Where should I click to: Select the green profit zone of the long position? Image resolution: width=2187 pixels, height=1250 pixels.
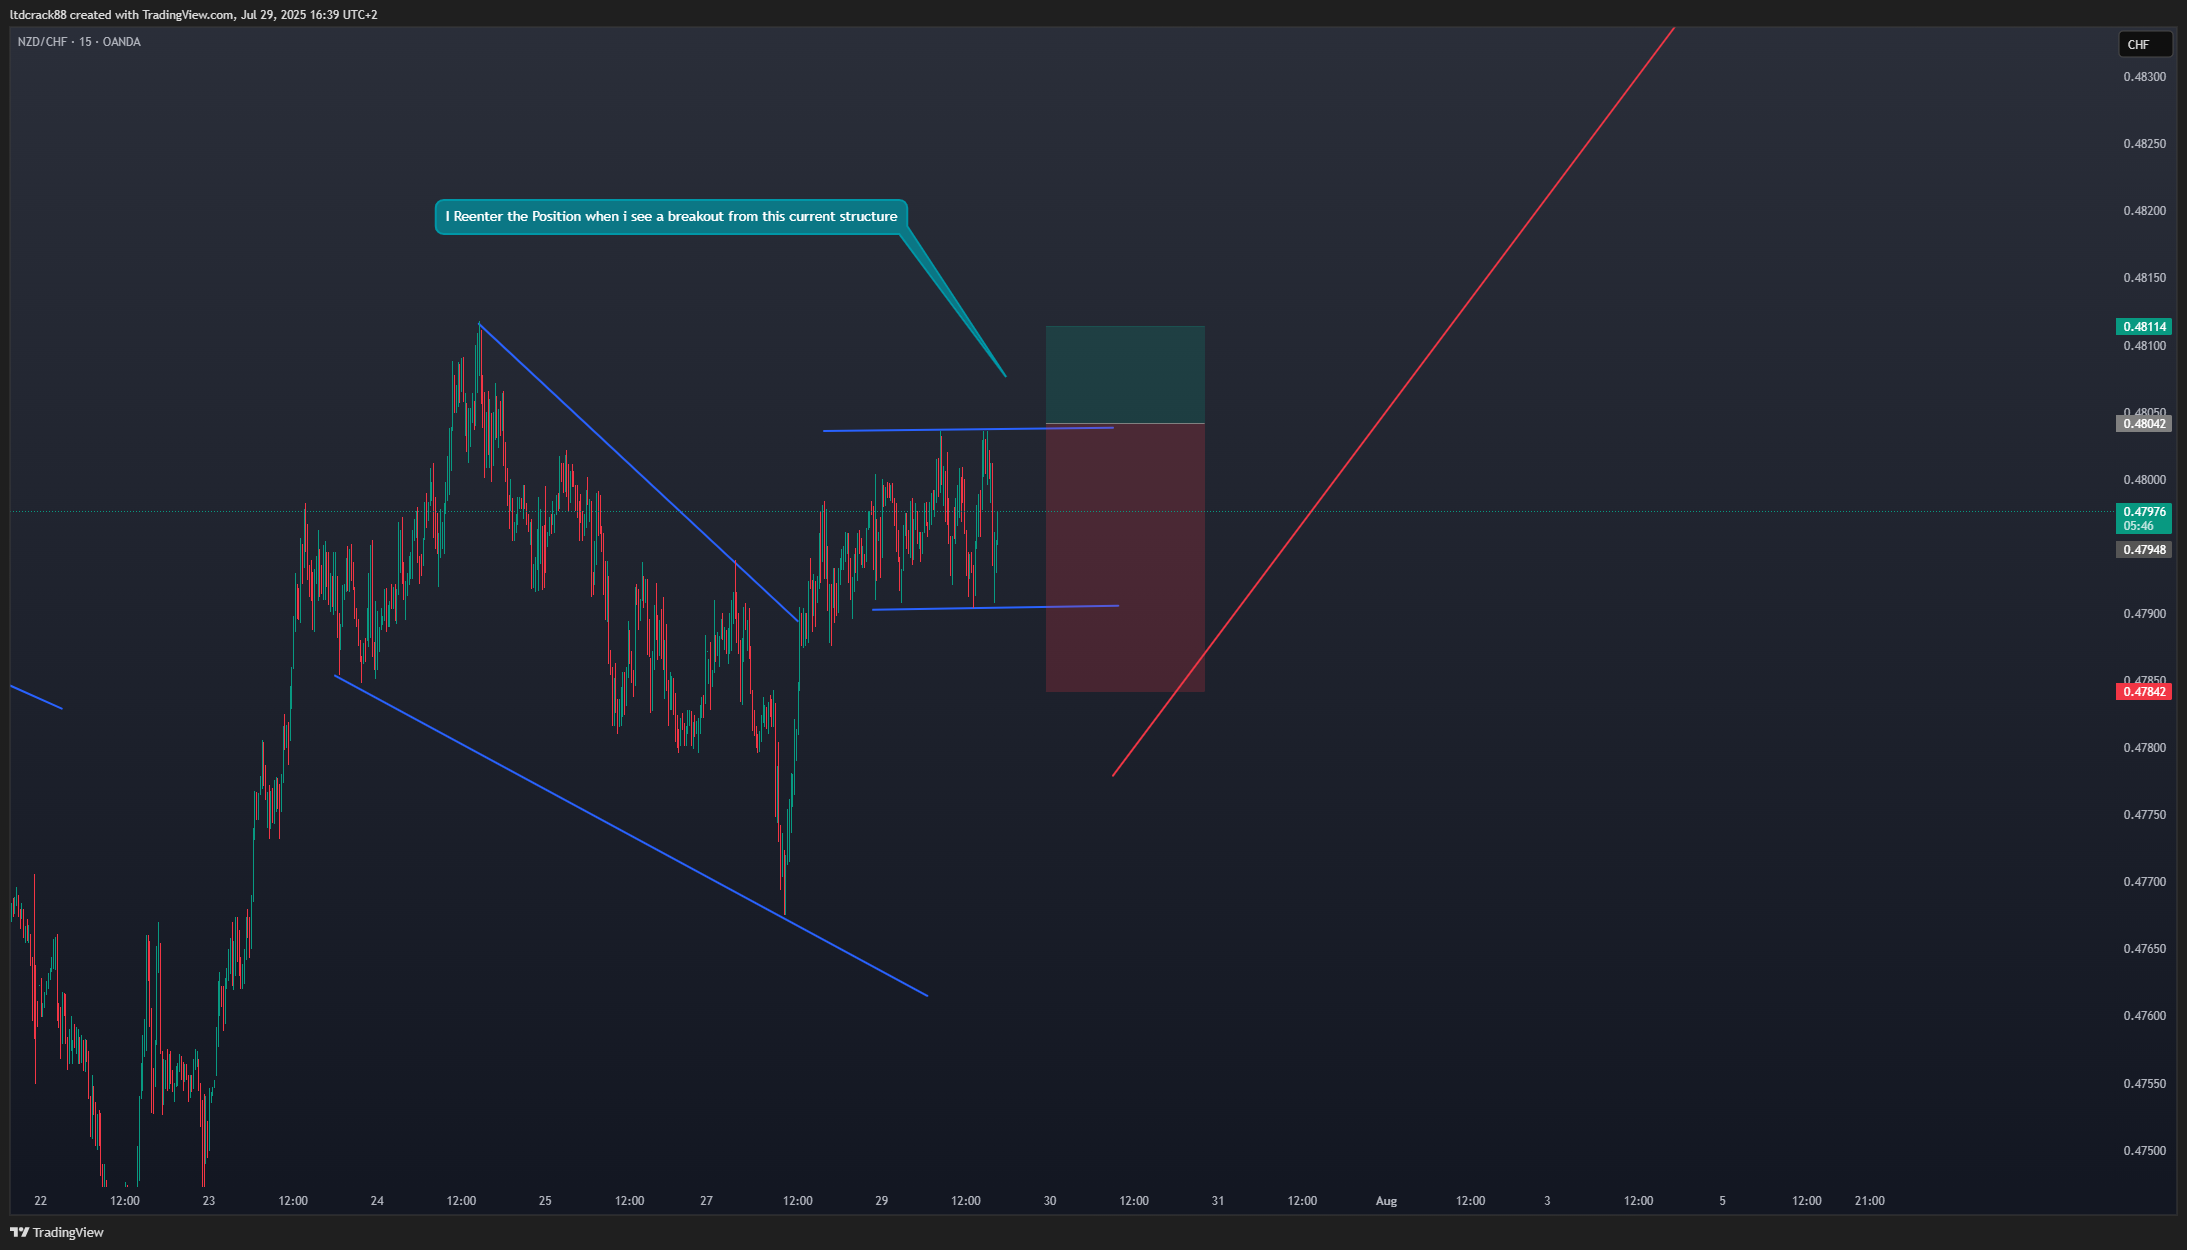1125,375
